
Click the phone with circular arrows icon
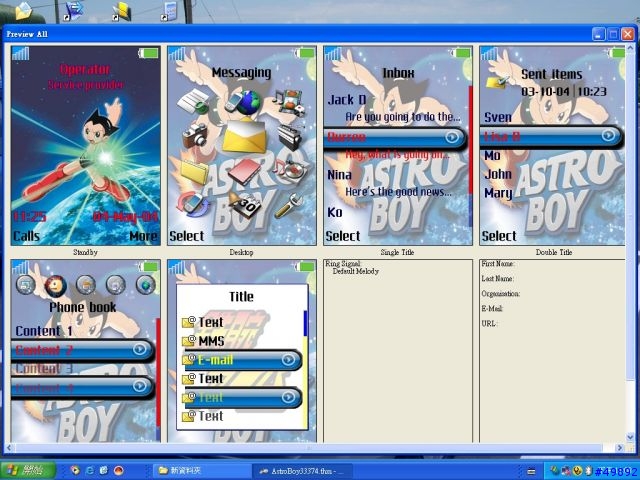click(192, 203)
